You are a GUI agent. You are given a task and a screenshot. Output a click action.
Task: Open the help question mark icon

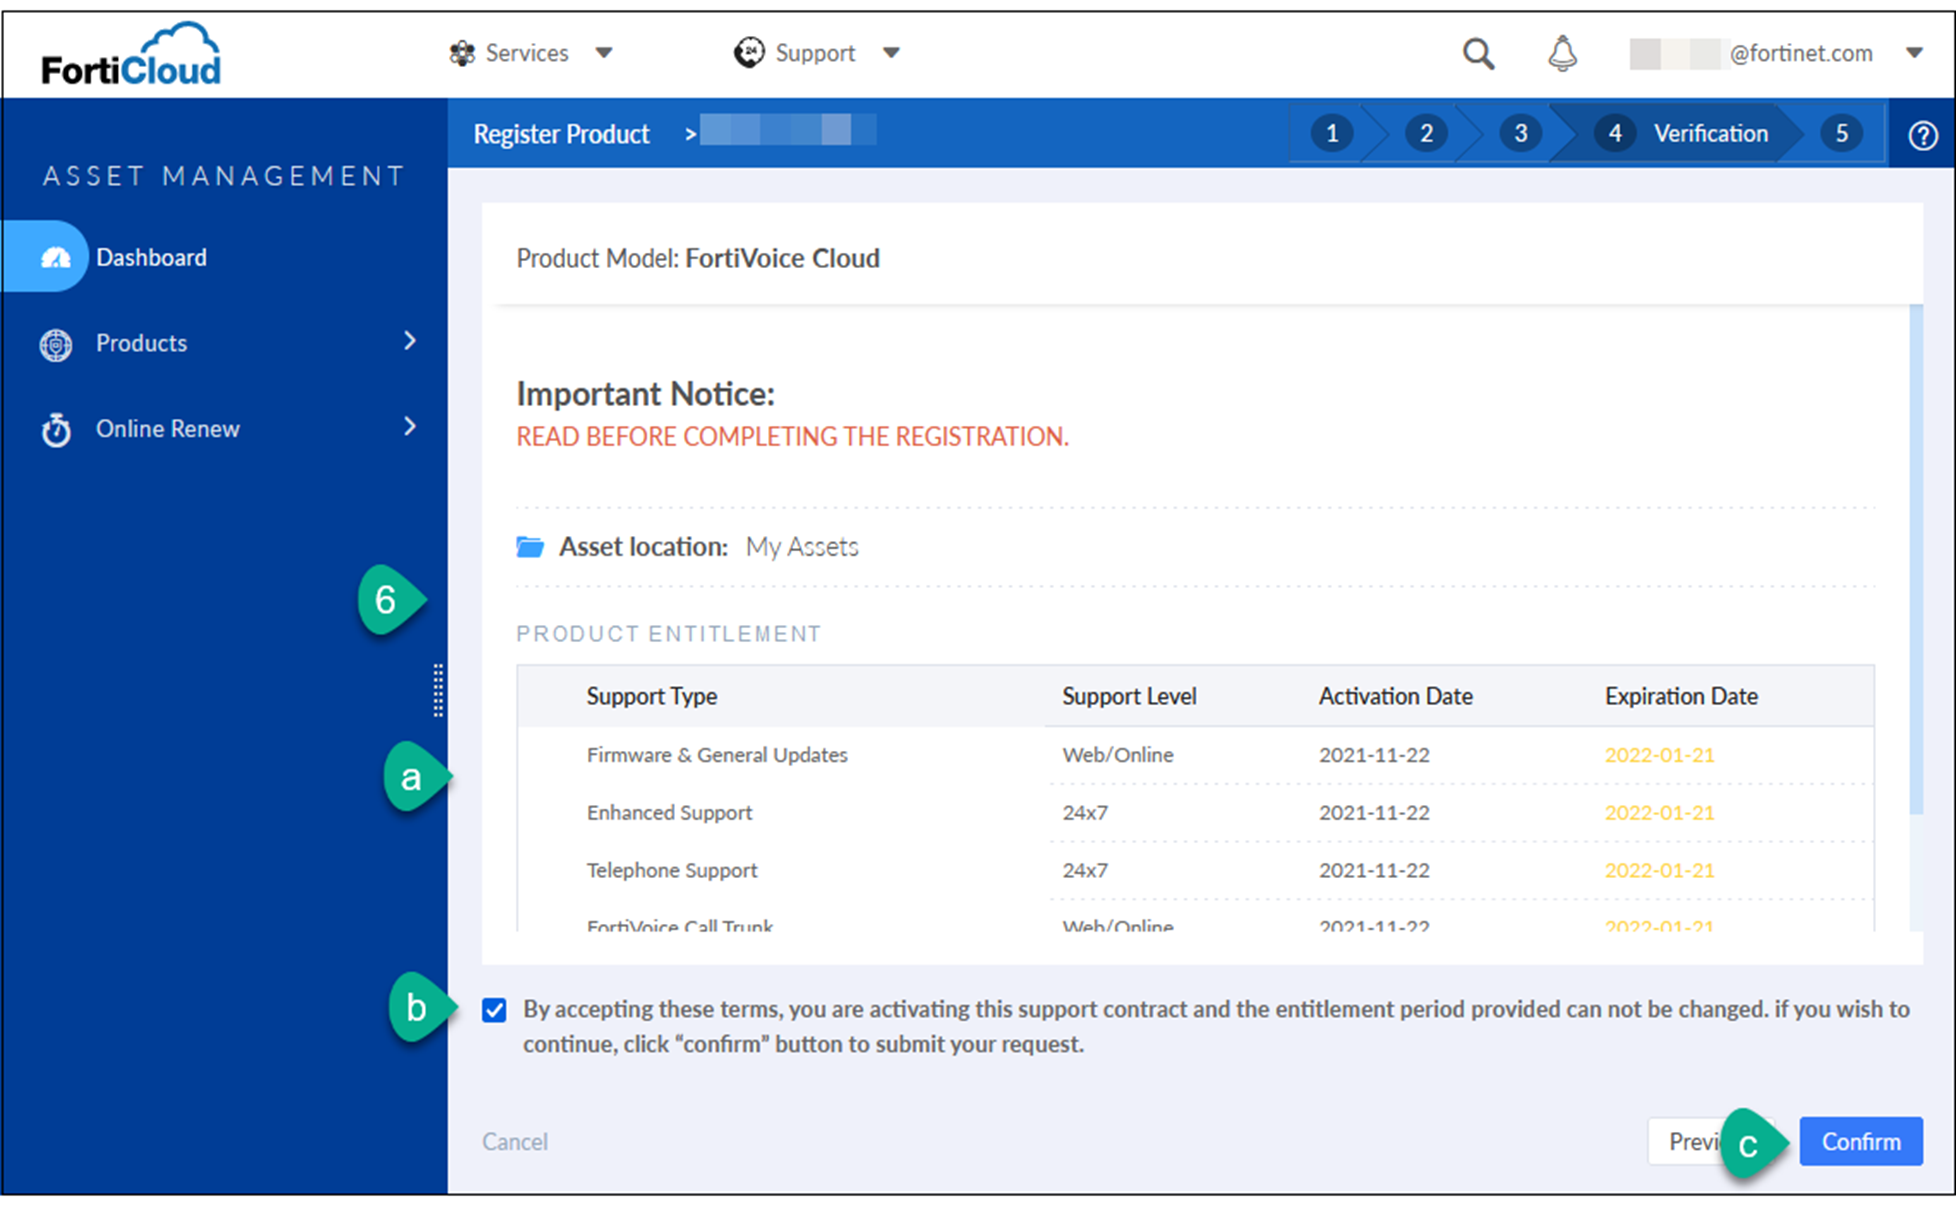pyautogui.click(x=1921, y=133)
